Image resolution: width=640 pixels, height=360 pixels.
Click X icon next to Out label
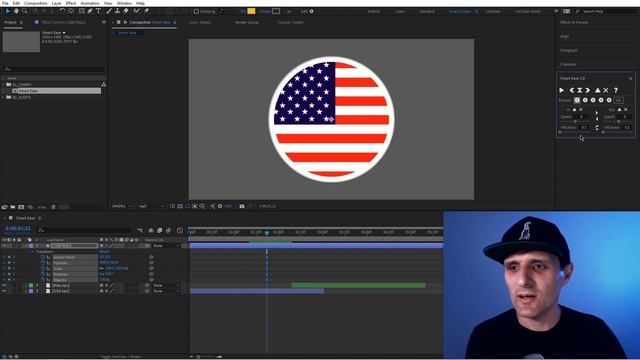[x=626, y=110]
